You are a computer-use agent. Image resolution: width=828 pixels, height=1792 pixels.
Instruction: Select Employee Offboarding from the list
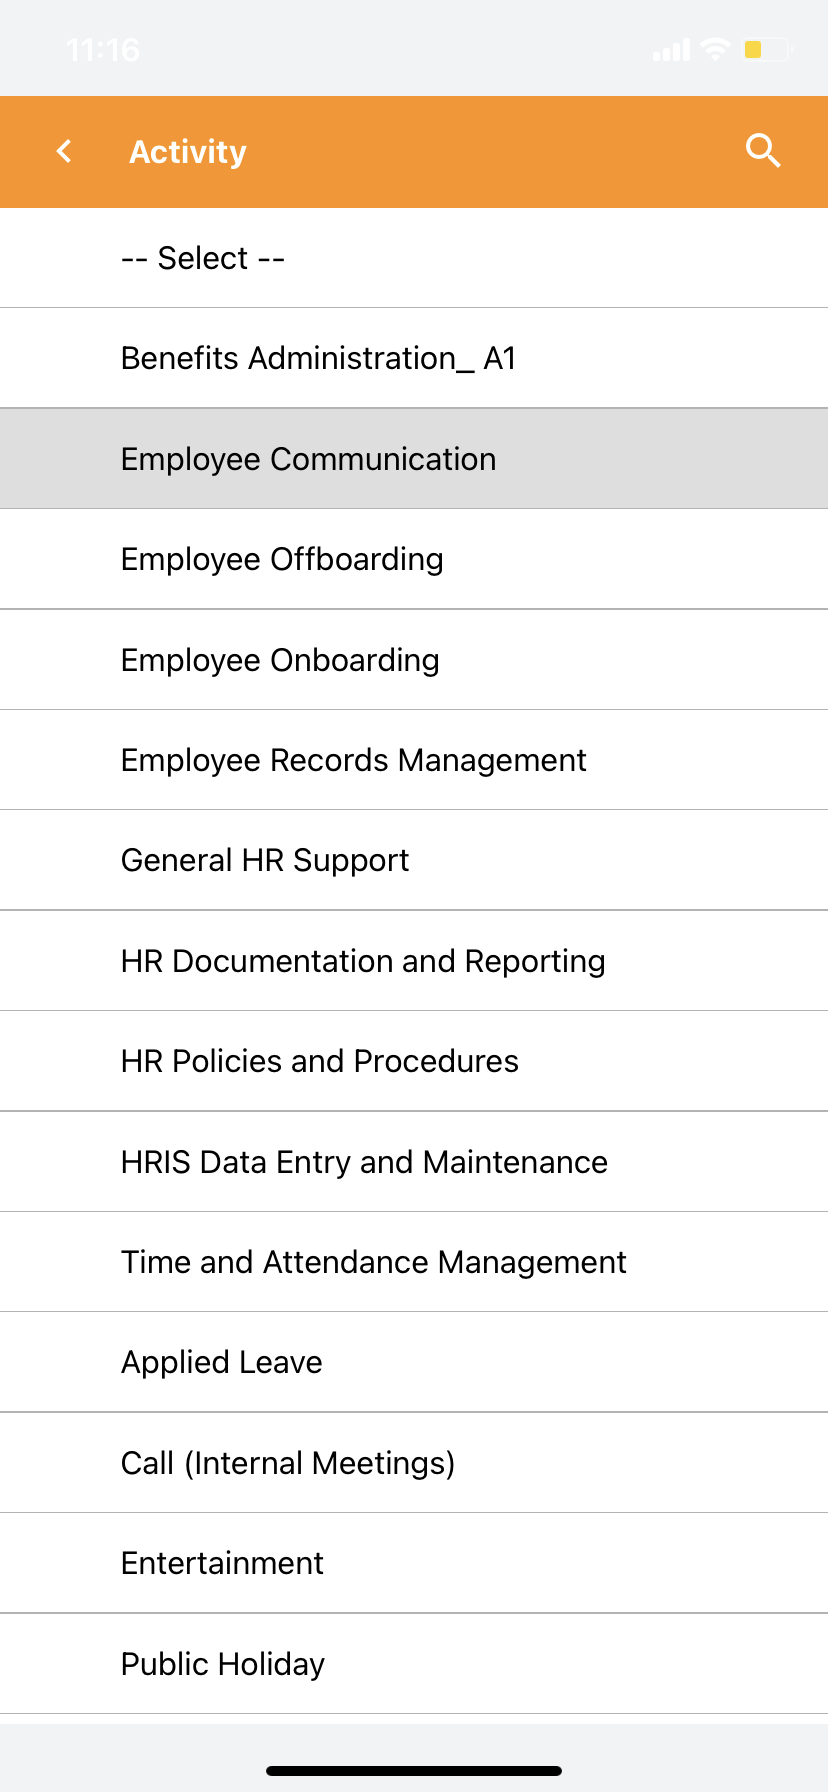(x=414, y=559)
